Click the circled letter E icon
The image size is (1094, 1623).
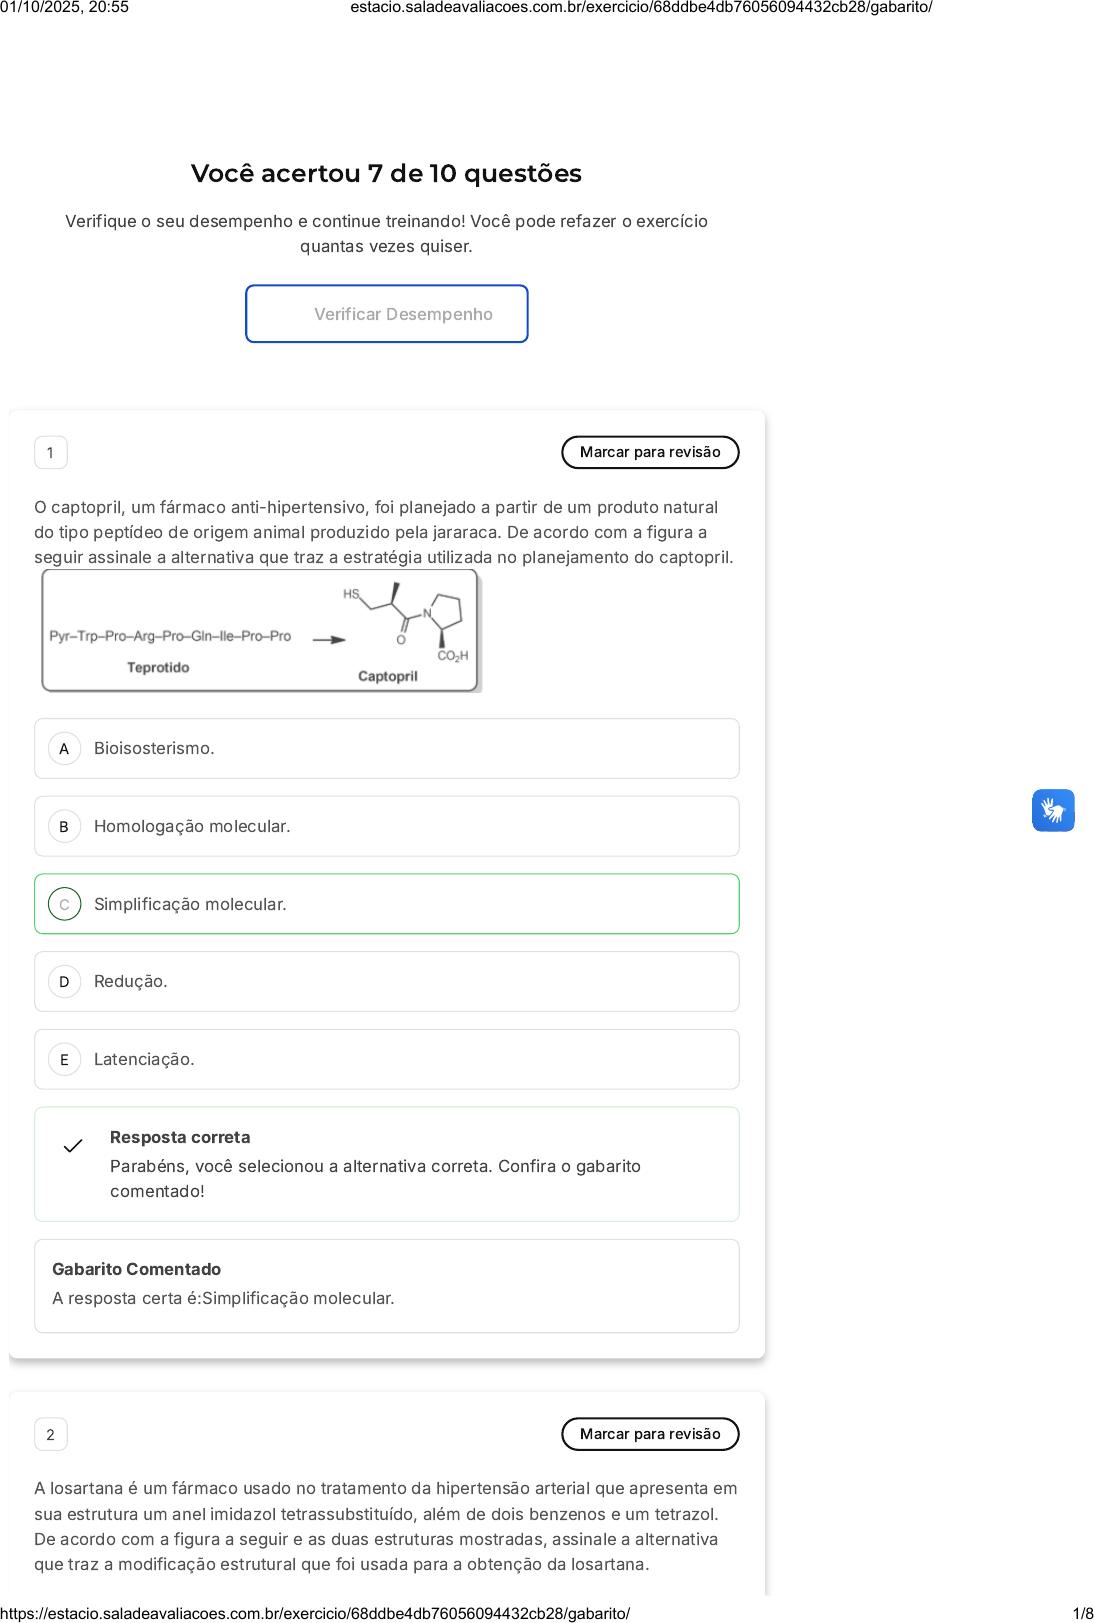click(64, 1060)
